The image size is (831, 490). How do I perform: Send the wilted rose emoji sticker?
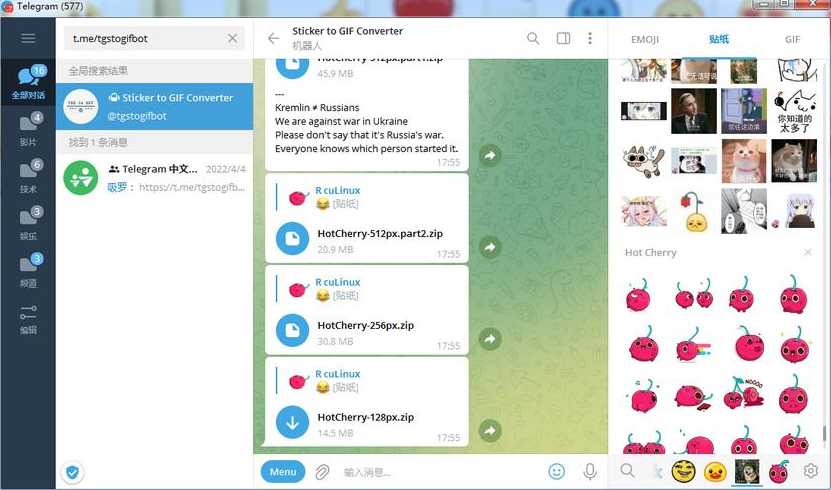click(x=694, y=211)
